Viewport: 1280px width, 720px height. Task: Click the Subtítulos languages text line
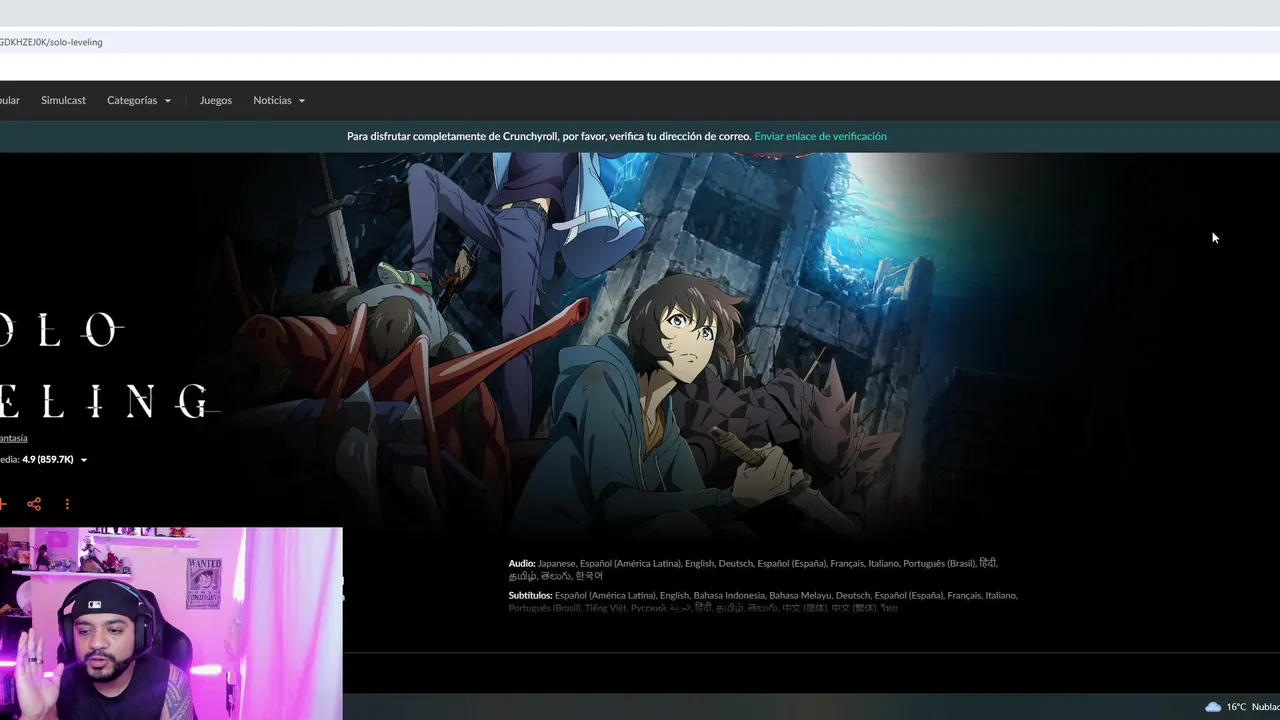[x=763, y=601]
